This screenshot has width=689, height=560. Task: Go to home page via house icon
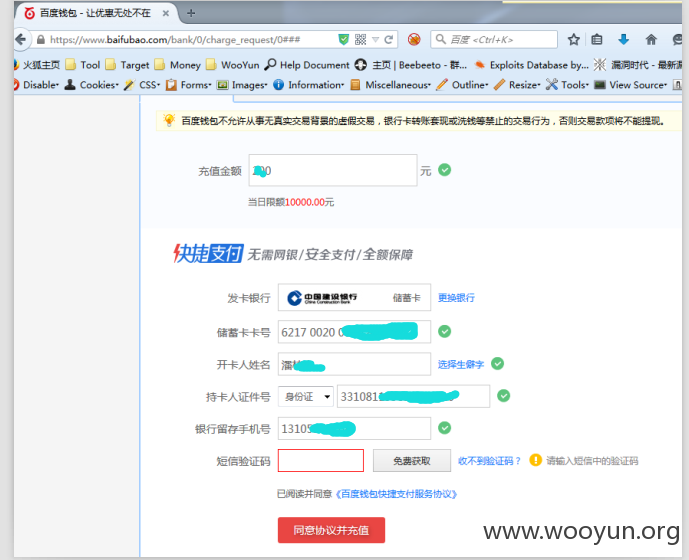coord(651,40)
